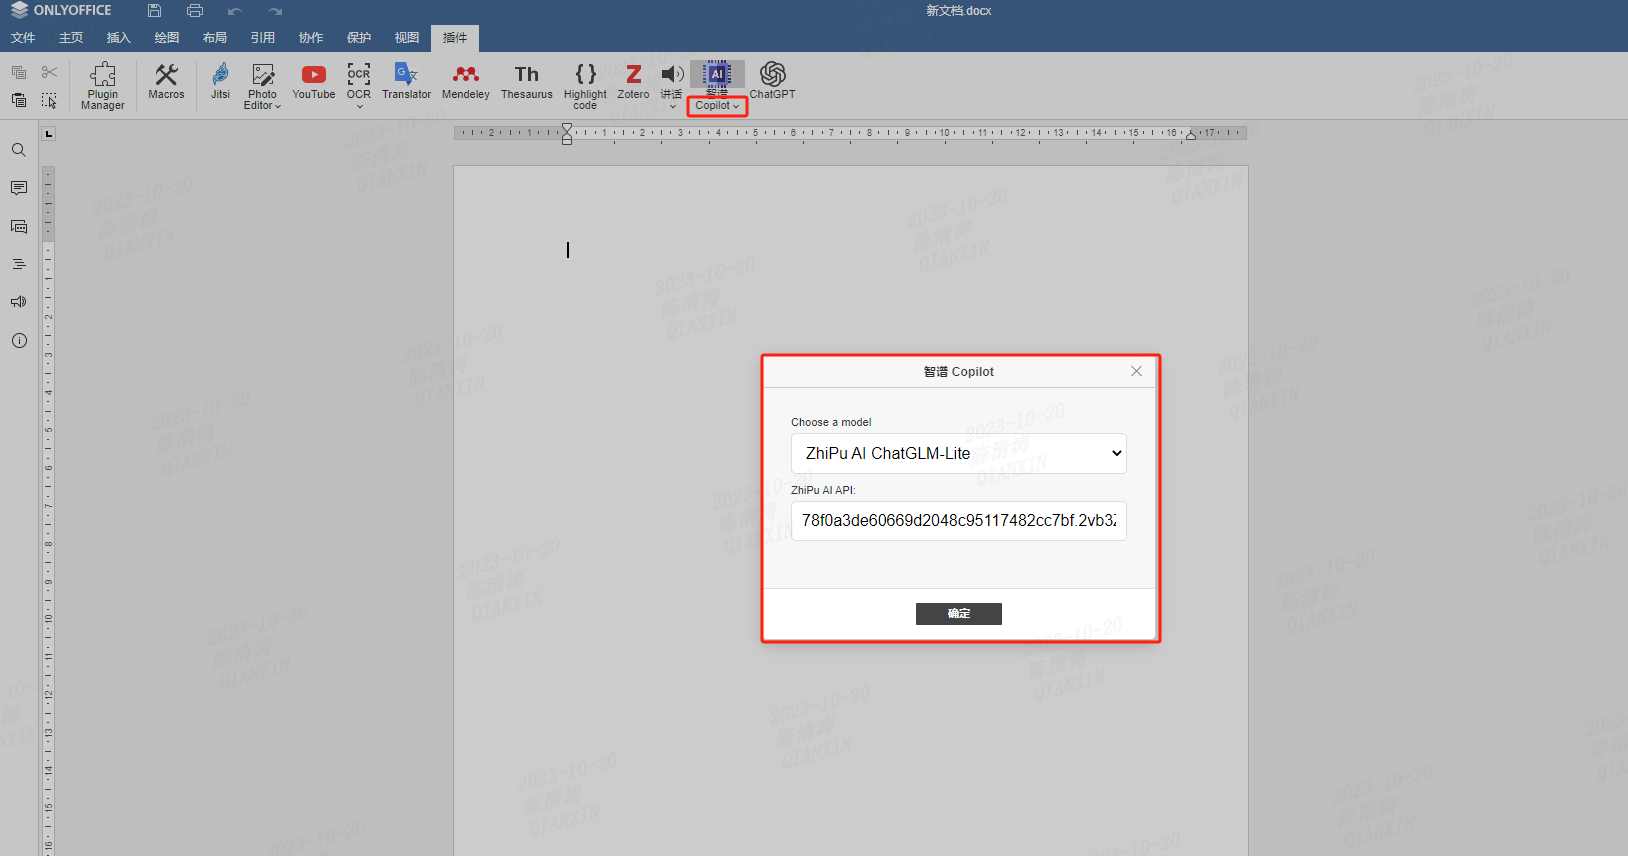Expand the Photo Editor dropdown arrow

click(278, 106)
